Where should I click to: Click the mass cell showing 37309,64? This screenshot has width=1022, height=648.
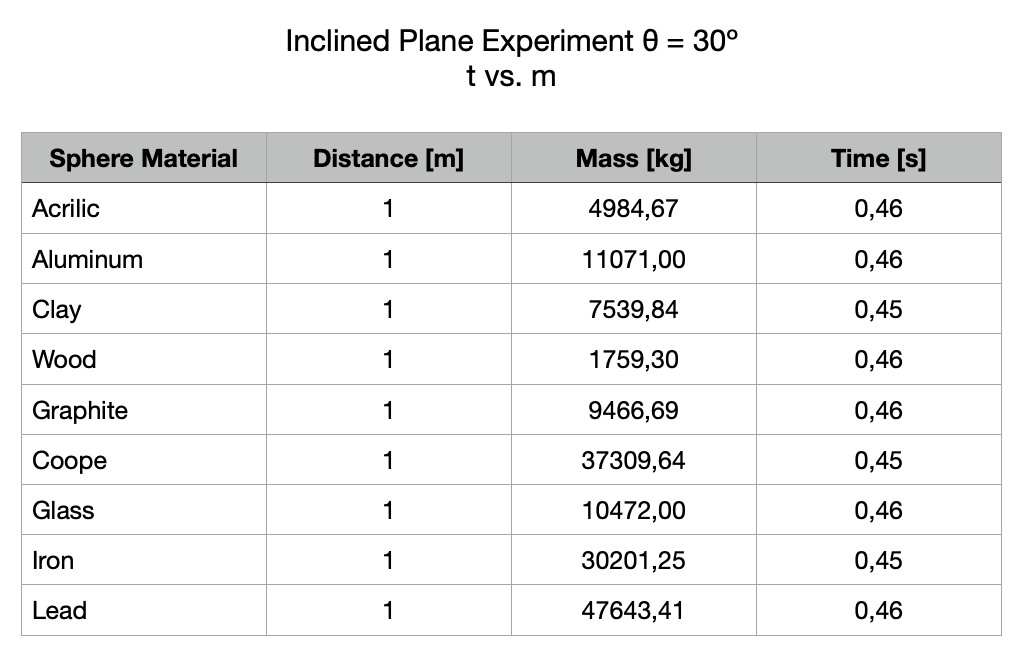click(x=633, y=461)
